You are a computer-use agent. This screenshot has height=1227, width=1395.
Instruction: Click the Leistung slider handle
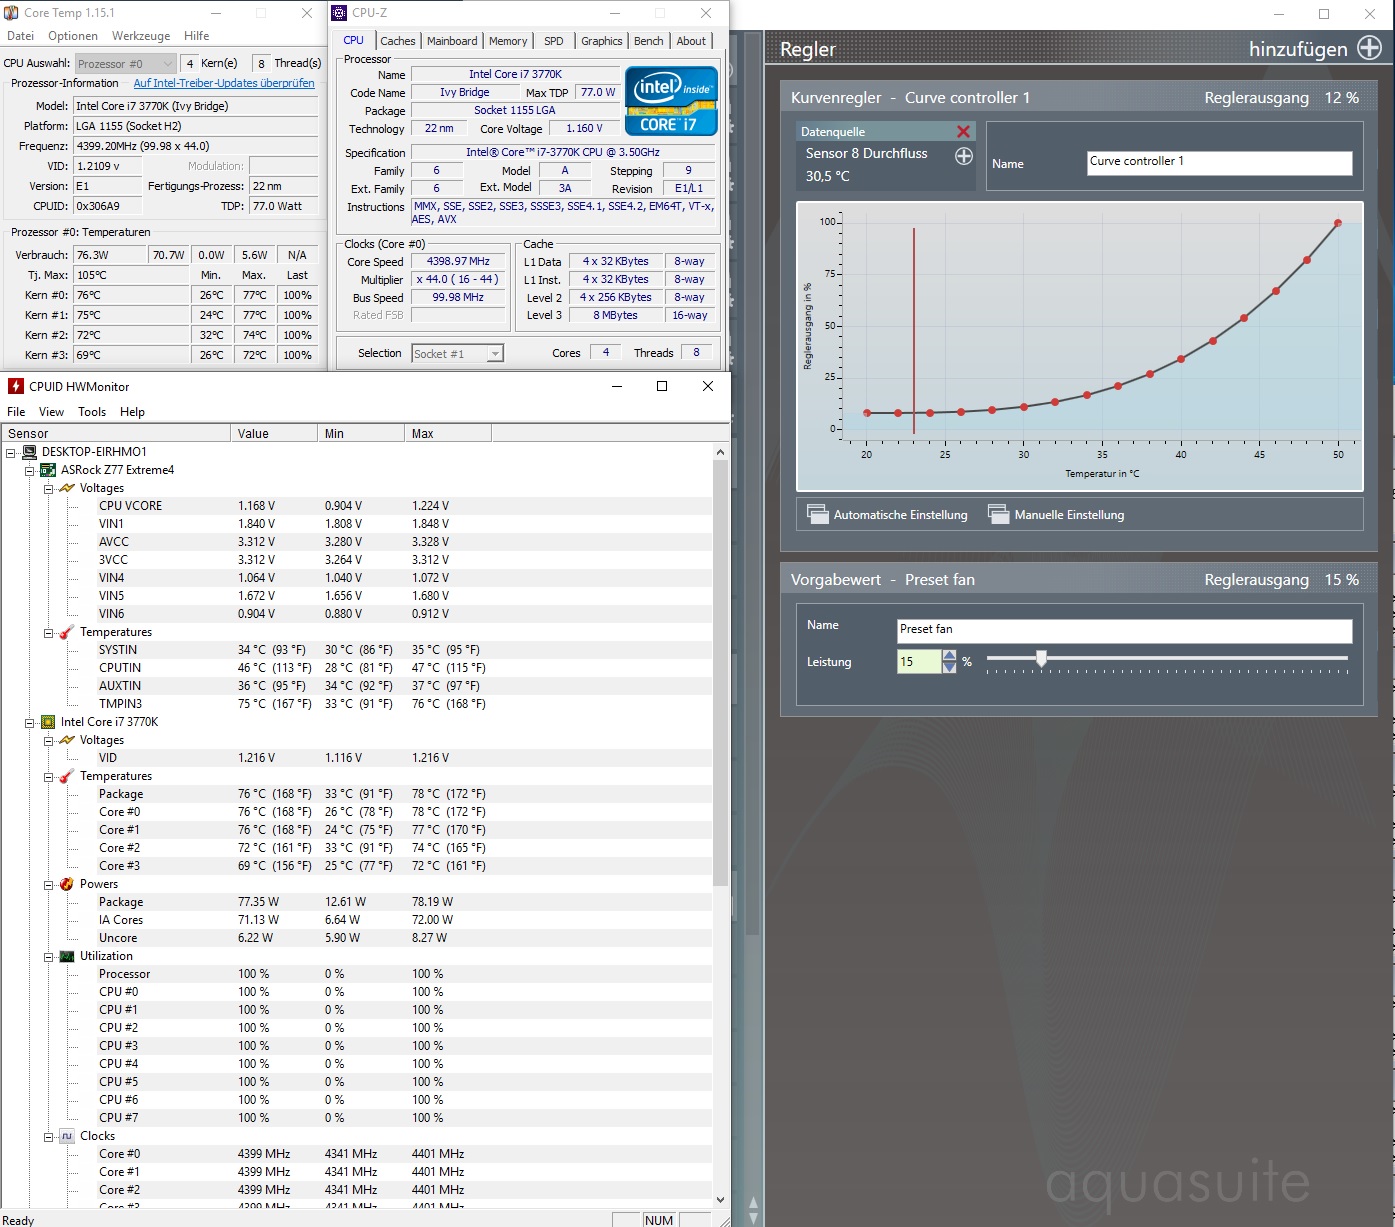1041,658
